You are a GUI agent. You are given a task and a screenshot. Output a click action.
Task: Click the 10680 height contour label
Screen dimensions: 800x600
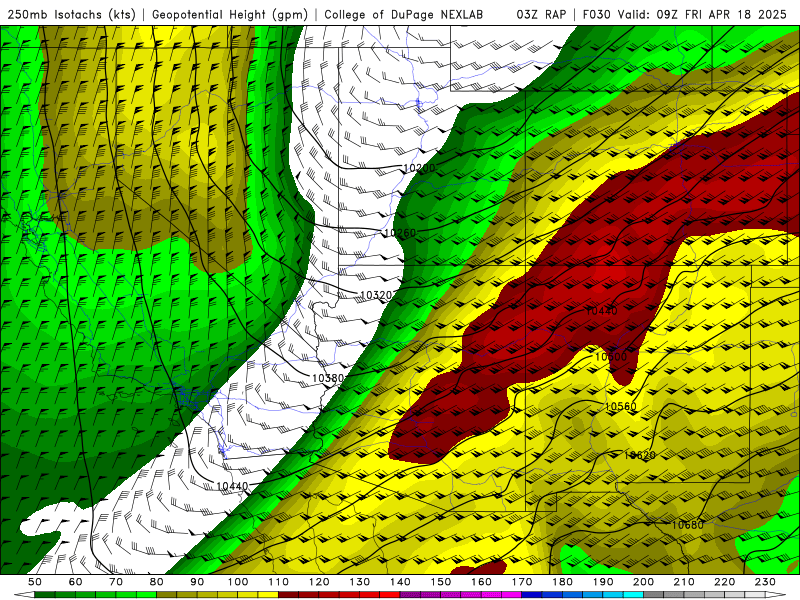[688, 524]
